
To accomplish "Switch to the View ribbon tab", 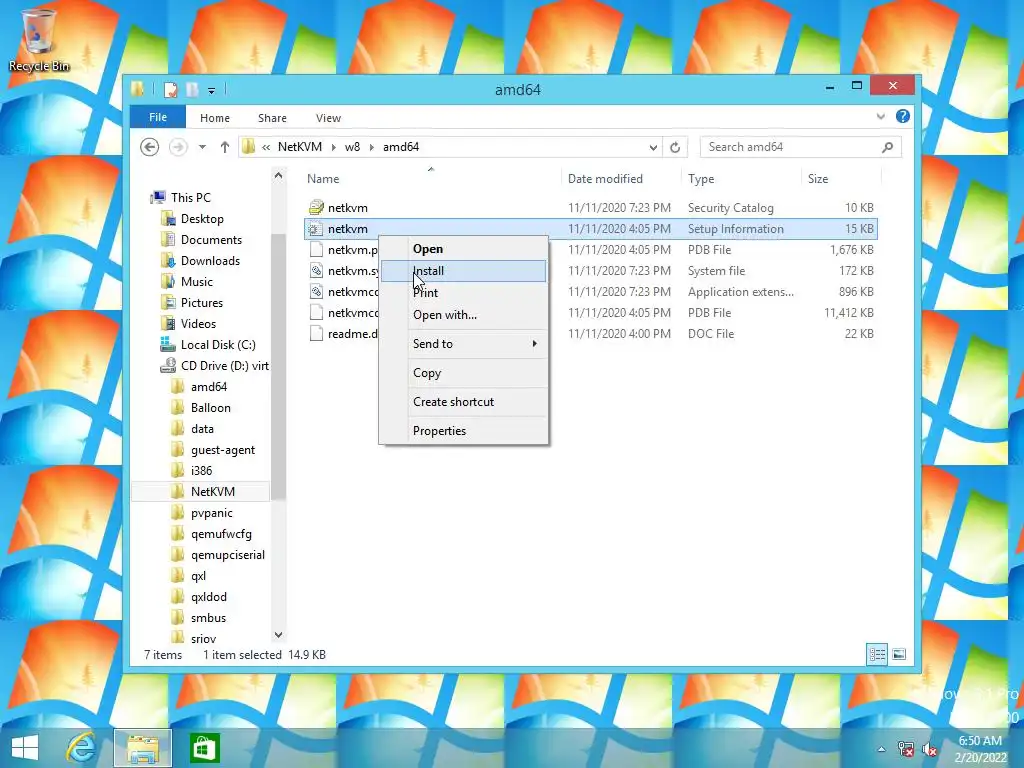I will [328, 118].
